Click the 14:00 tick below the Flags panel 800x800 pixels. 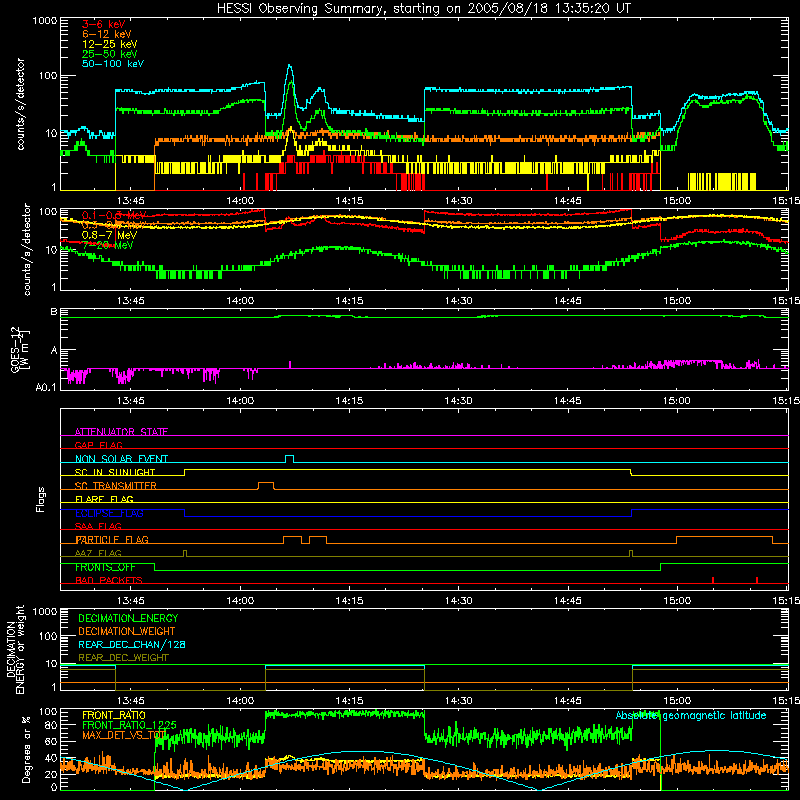click(240, 600)
